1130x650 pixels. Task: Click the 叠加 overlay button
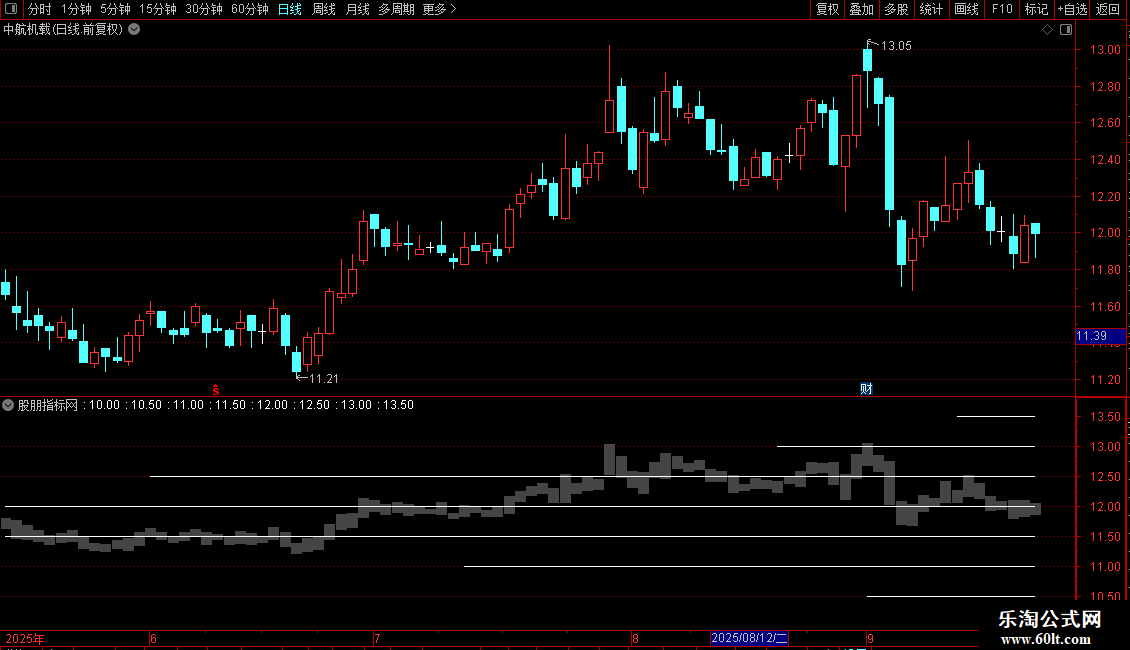pos(861,9)
